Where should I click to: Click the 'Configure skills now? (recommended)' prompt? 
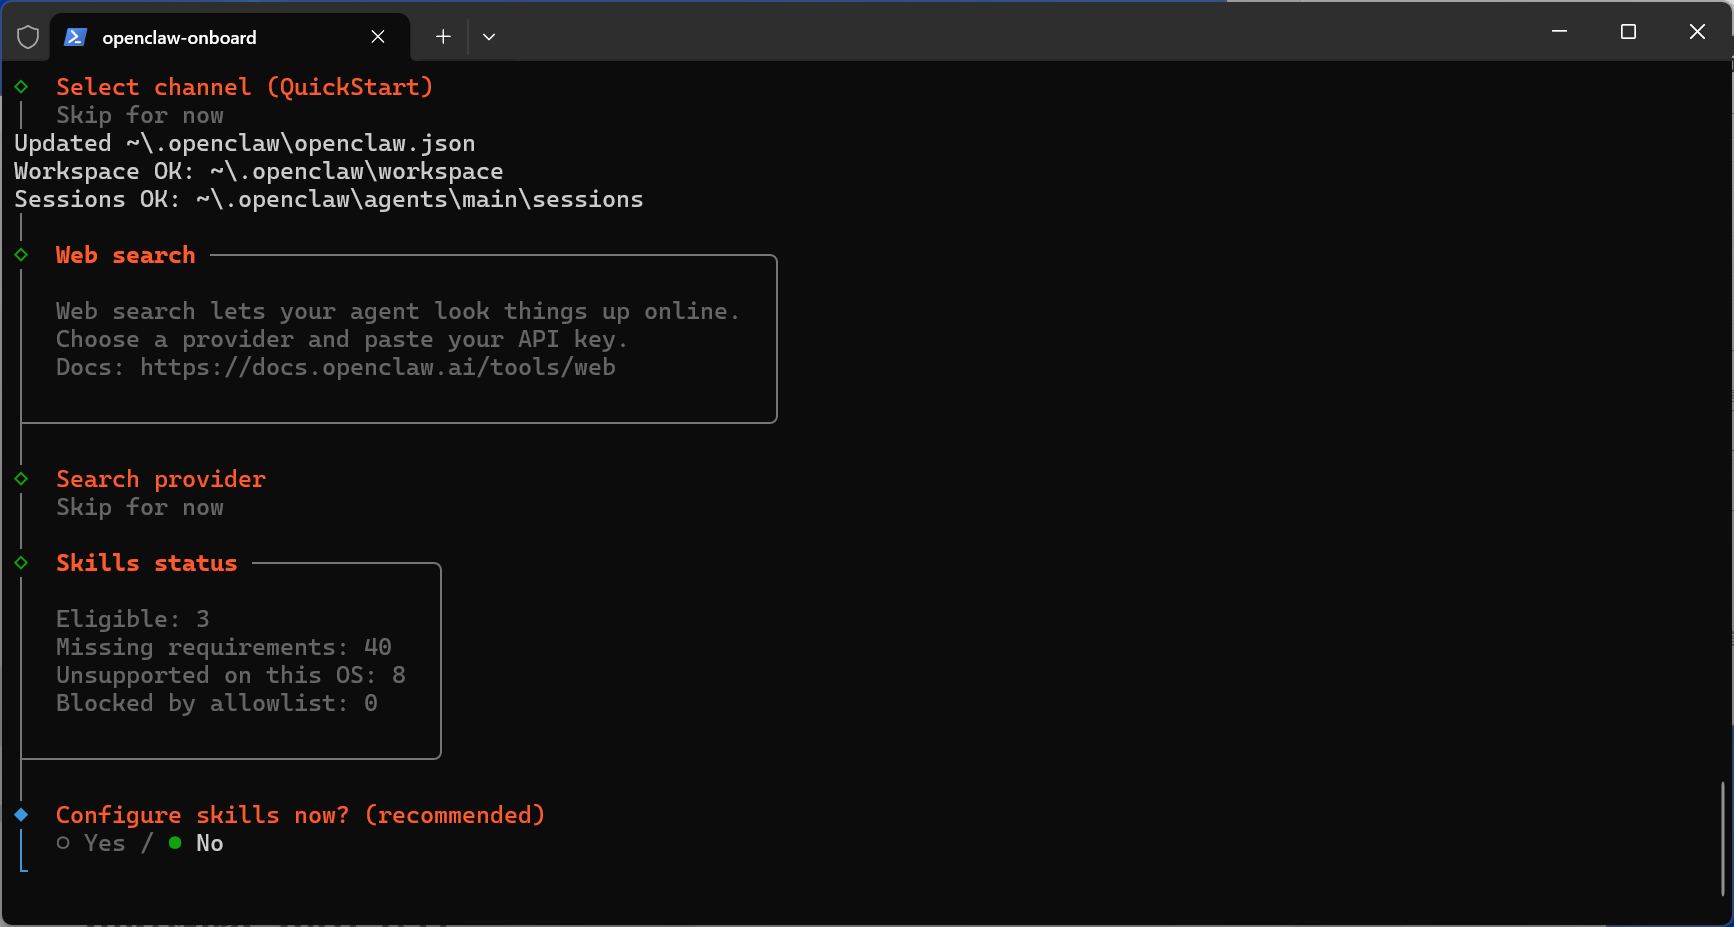(x=301, y=815)
